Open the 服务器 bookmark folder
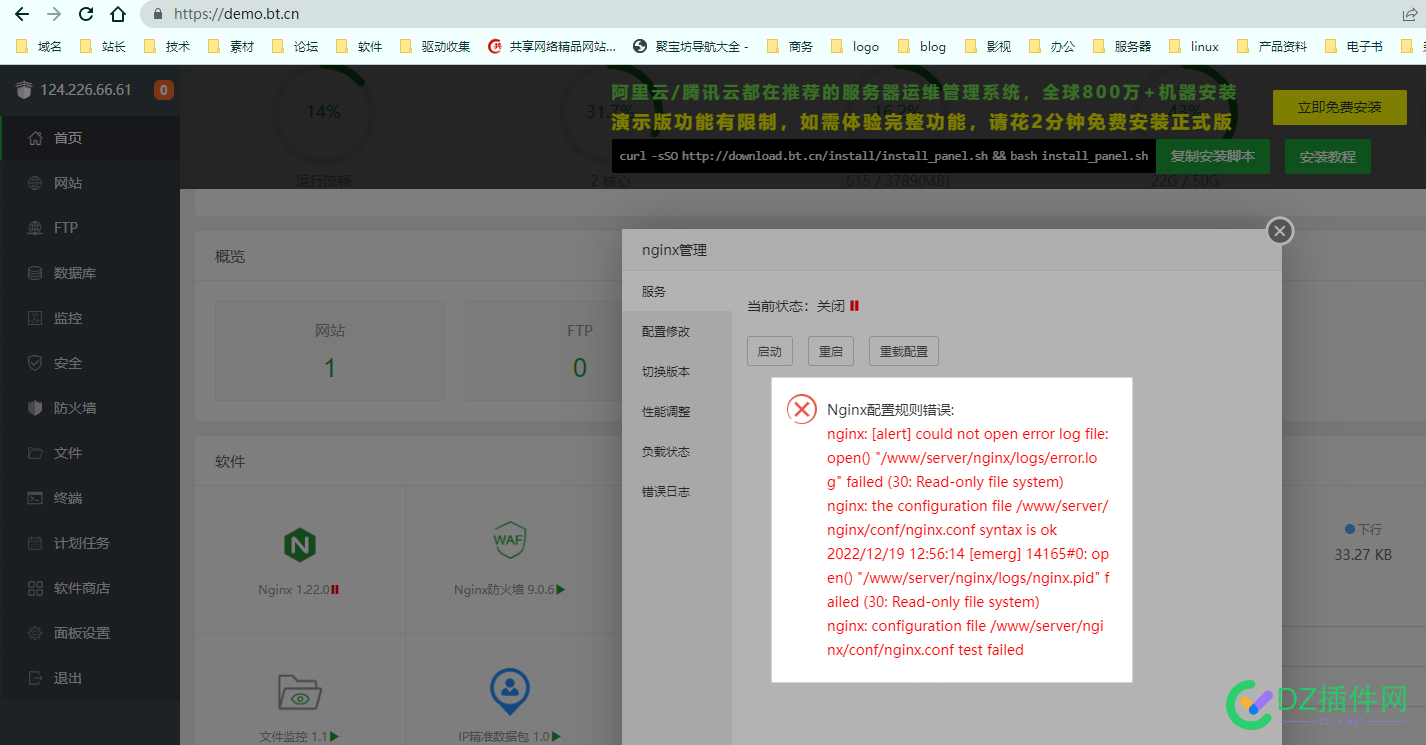 click(x=1123, y=46)
